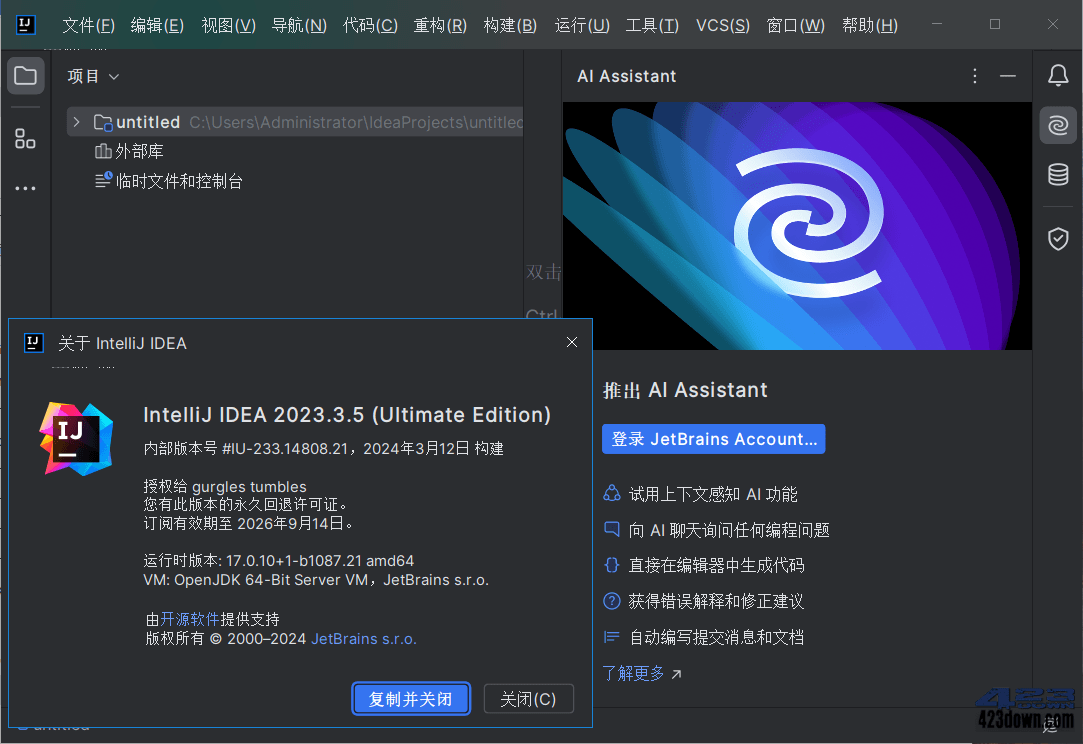1083x744 pixels.
Task: Open the 项目 view dropdown
Action: click(93, 75)
